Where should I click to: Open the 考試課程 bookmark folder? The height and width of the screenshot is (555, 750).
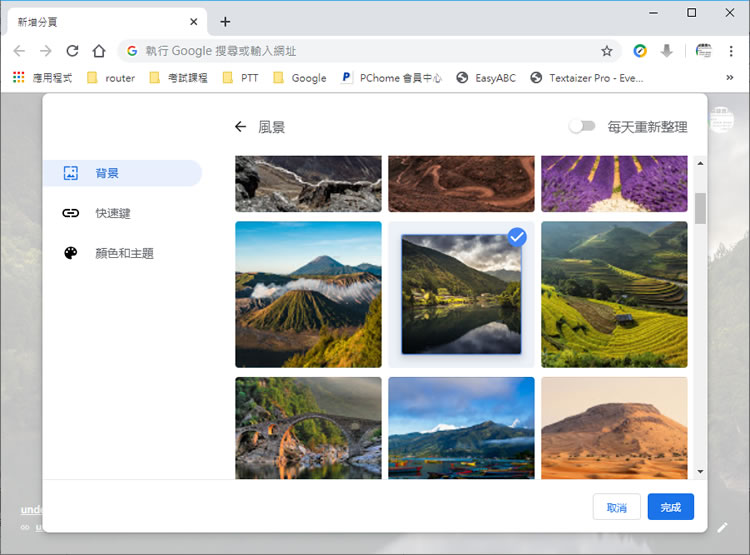coord(178,78)
